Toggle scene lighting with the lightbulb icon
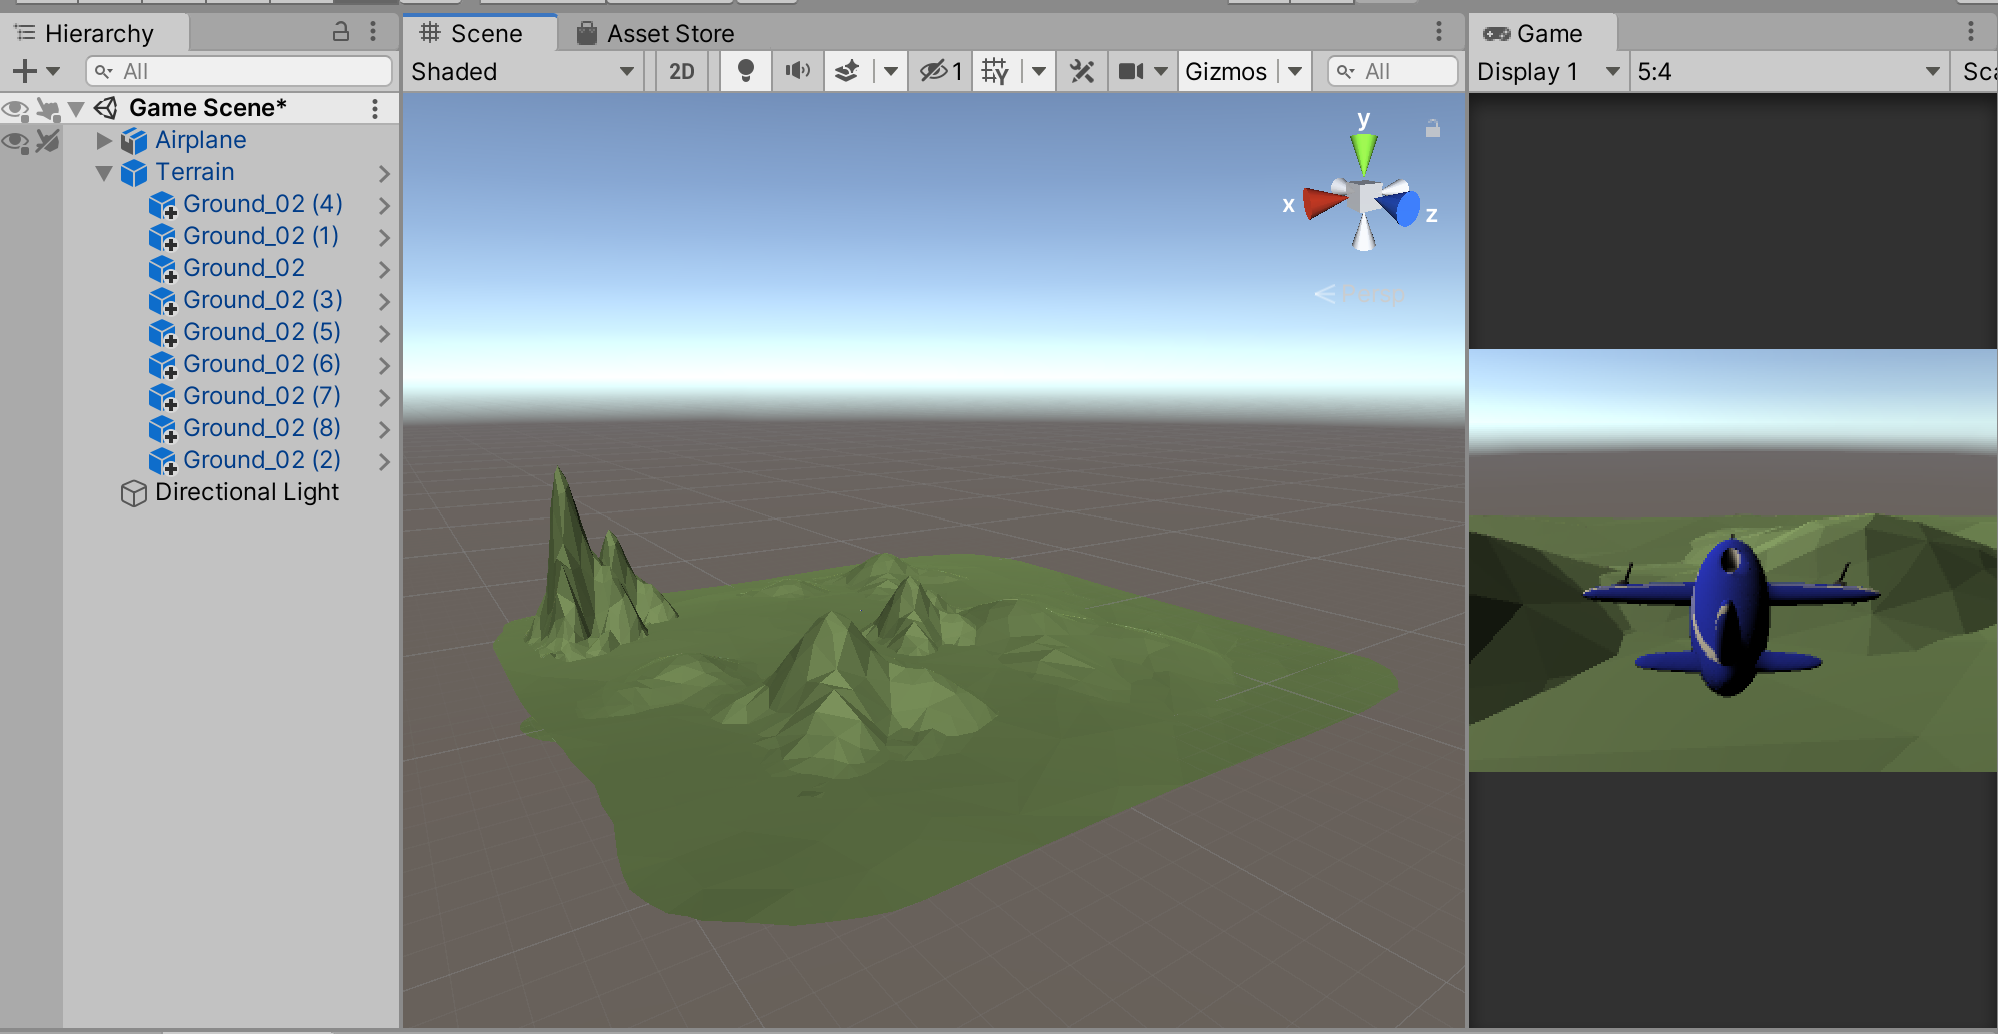This screenshot has height=1034, width=1998. click(745, 71)
